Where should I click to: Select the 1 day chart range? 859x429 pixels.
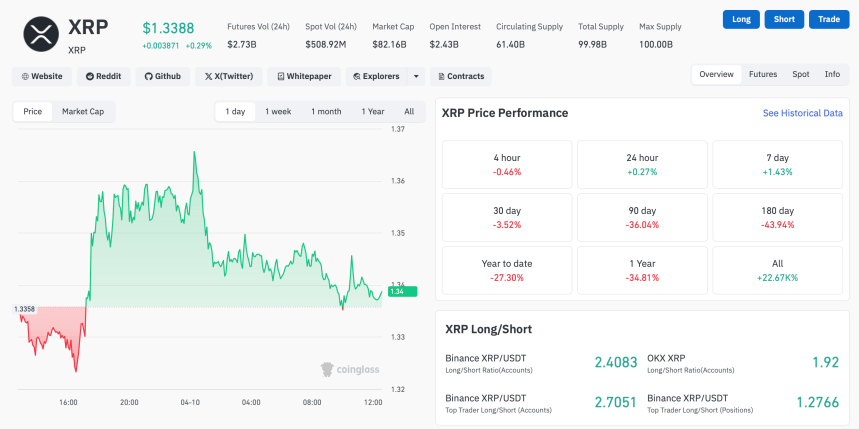235,112
